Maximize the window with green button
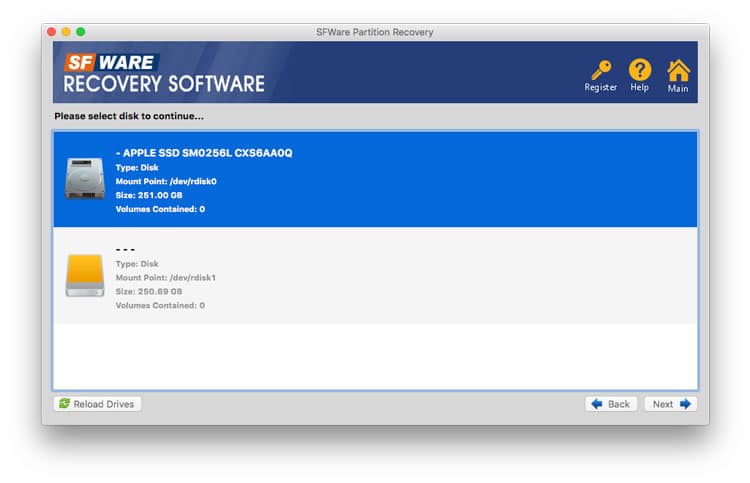The width and height of the screenshot is (750, 483). 80,32
